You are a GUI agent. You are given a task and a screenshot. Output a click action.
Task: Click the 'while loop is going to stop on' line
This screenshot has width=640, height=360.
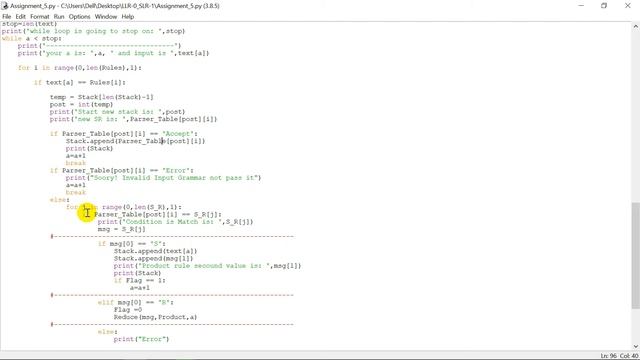pyautogui.click(x=93, y=31)
